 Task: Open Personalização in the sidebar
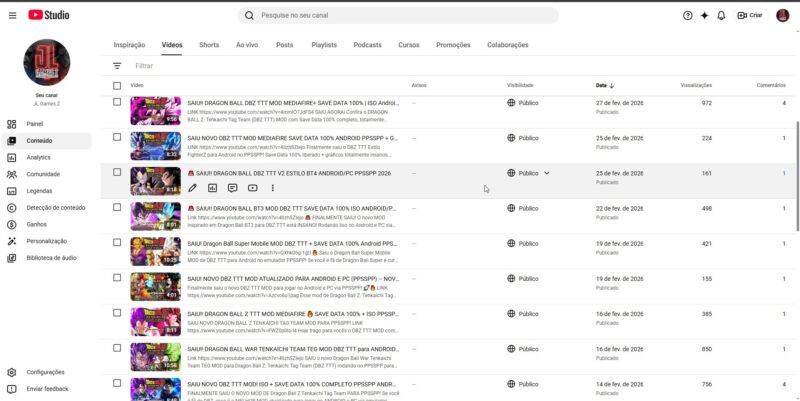point(46,241)
